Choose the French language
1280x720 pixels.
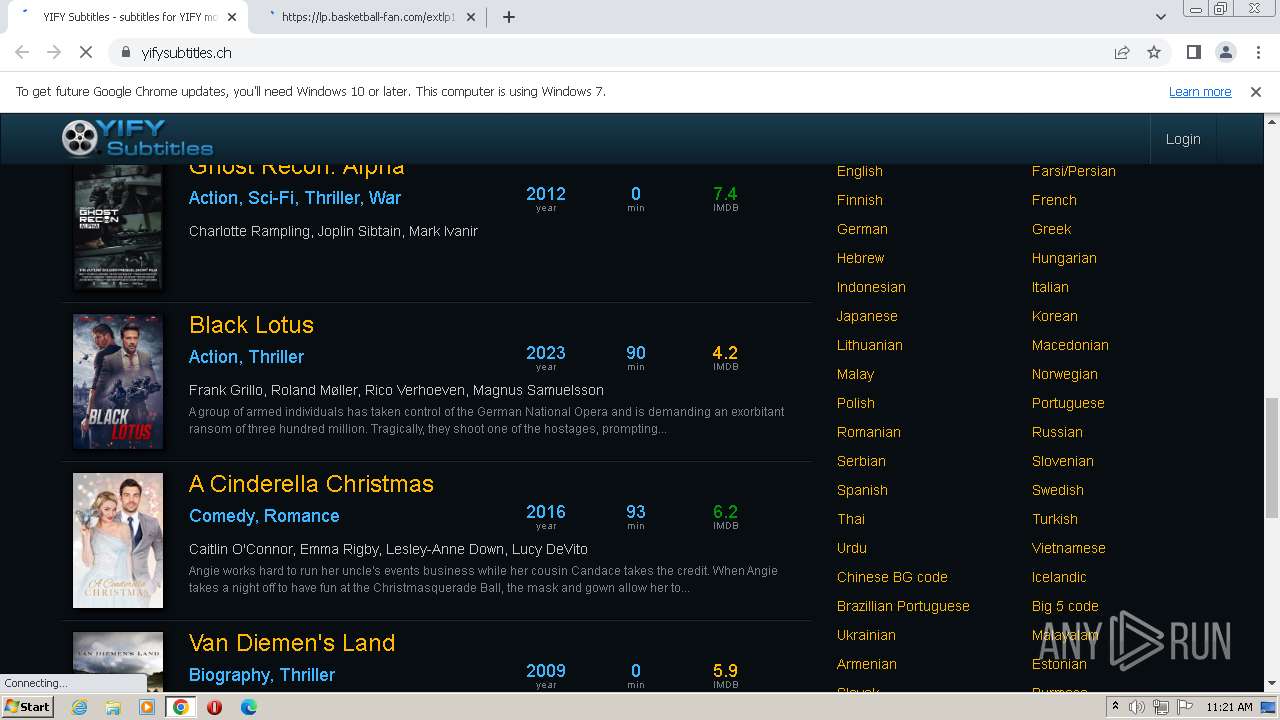click(x=1054, y=200)
